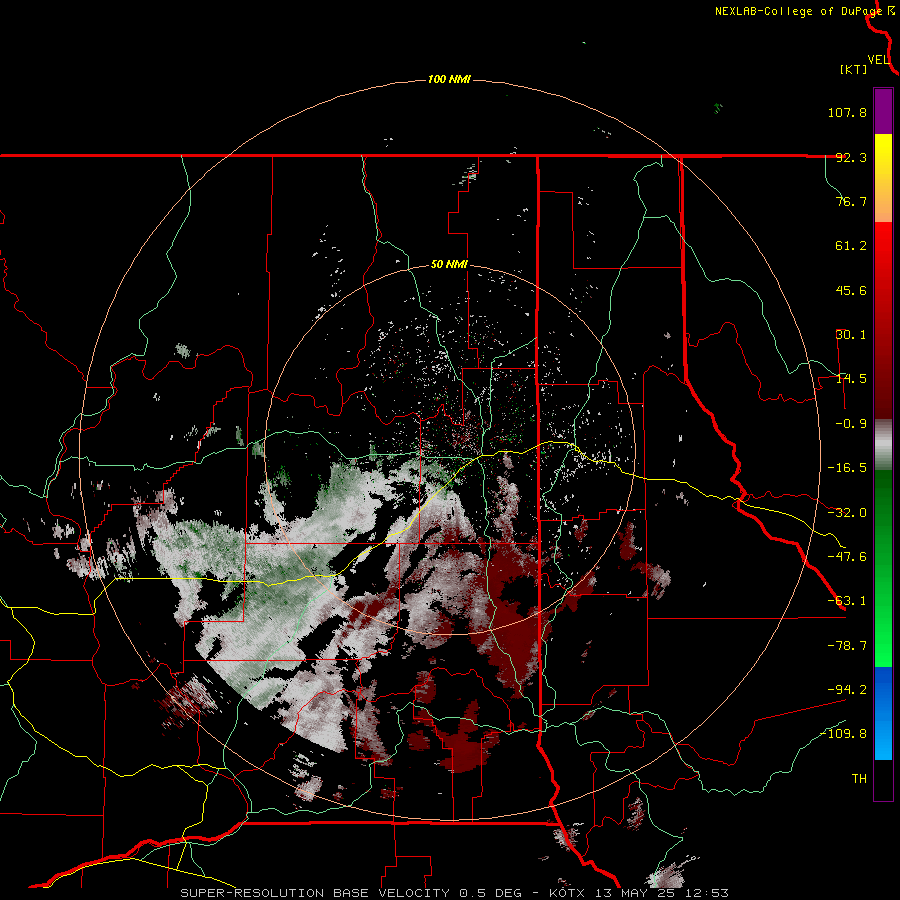Click the product caption at the bottom

pyautogui.click(x=455, y=893)
